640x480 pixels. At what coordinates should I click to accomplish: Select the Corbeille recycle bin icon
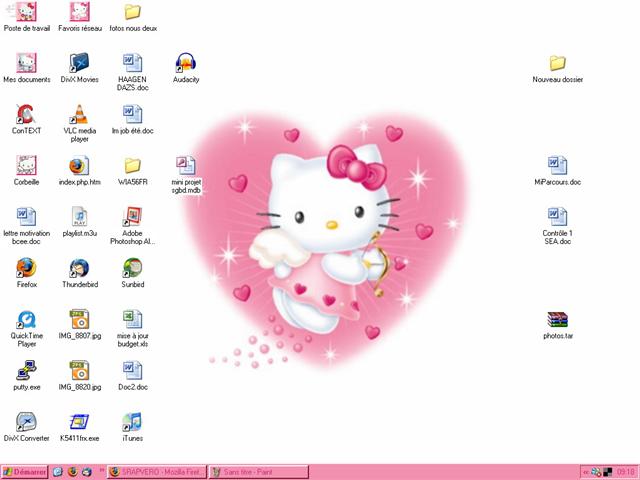point(26,165)
